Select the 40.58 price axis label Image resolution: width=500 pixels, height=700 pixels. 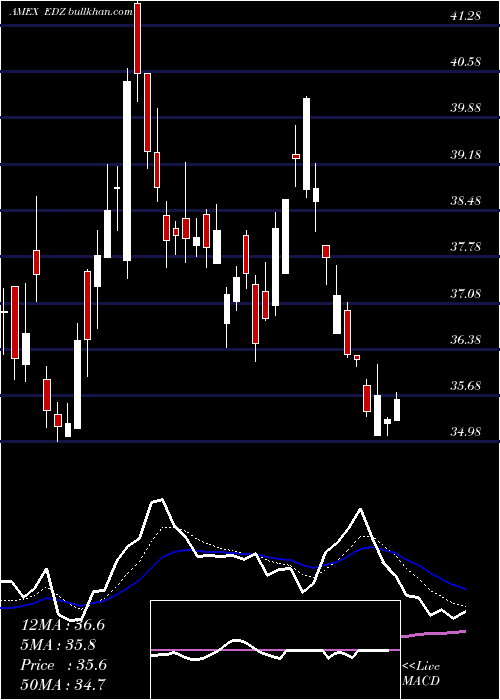[x=465, y=62]
